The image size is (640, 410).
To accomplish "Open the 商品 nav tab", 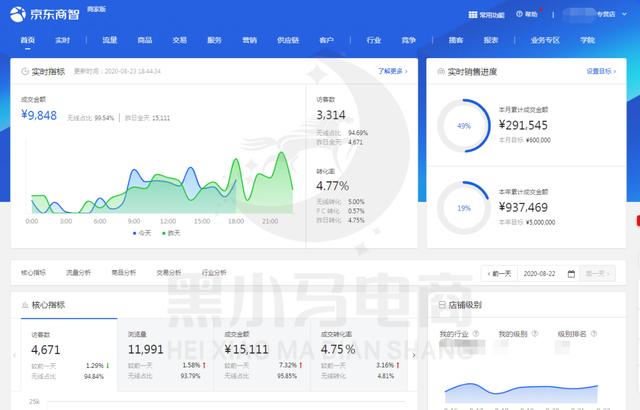I will [x=144, y=40].
